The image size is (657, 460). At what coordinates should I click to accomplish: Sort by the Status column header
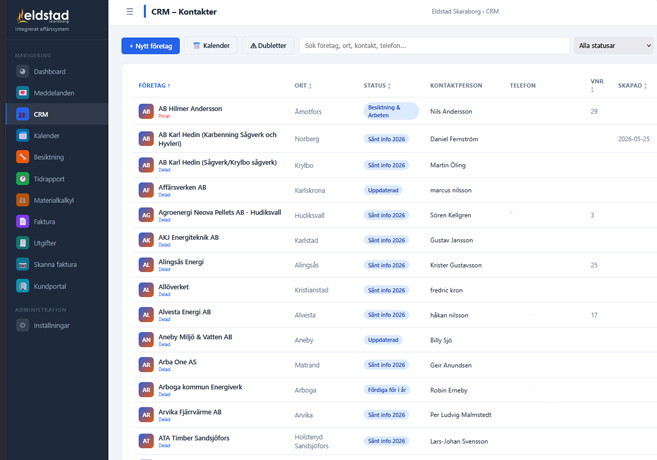377,85
